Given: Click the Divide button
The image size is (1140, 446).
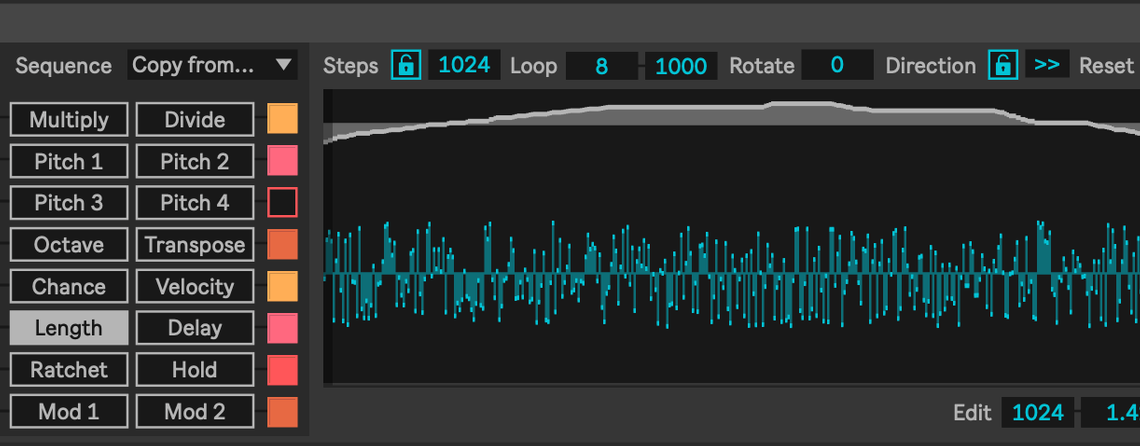Looking at the screenshot, I should (194, 120).
